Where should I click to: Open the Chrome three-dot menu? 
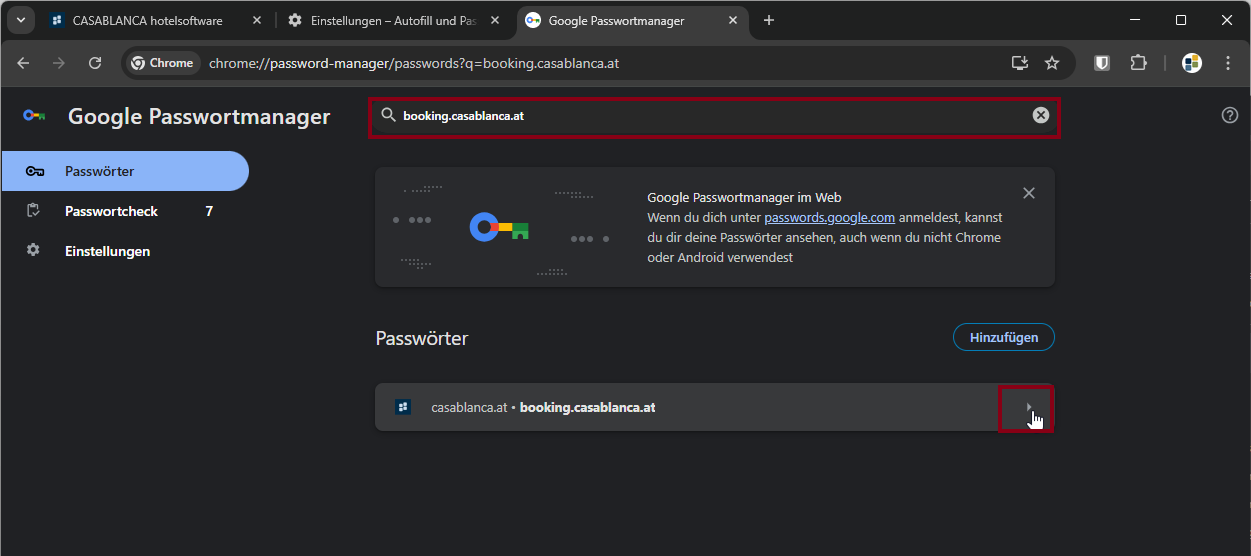1228,63
